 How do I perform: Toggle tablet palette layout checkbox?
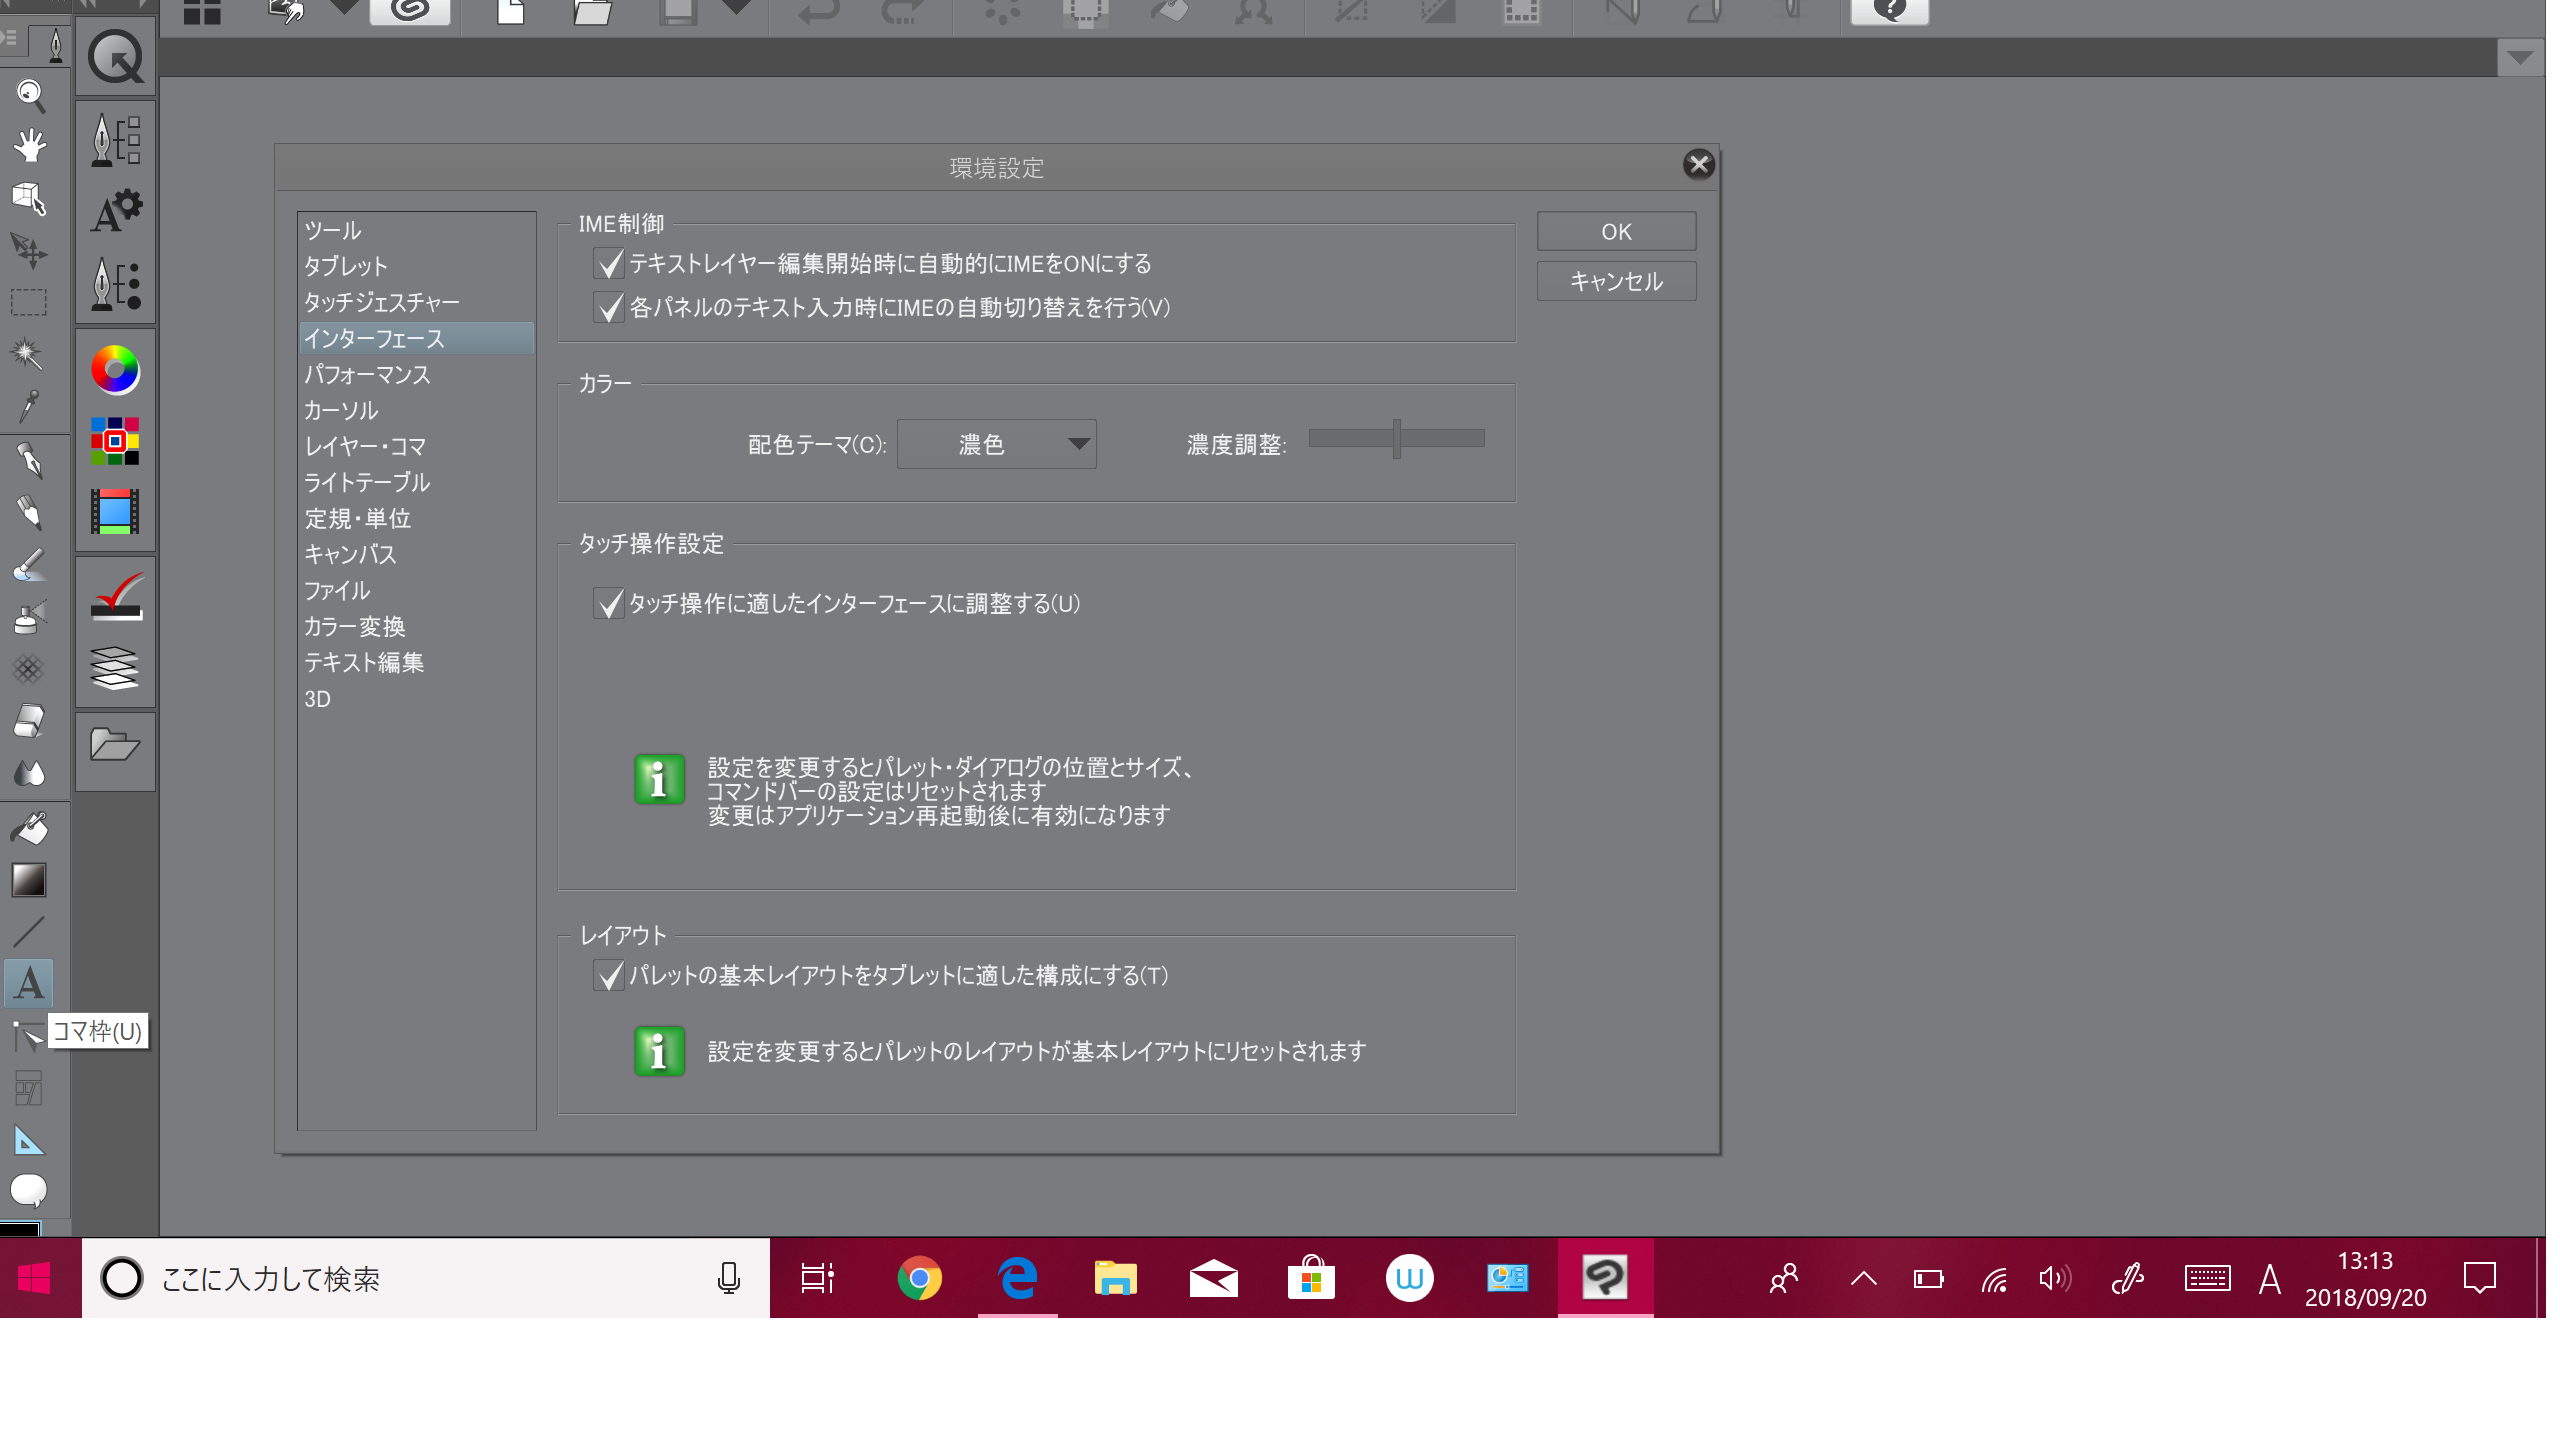609,976
